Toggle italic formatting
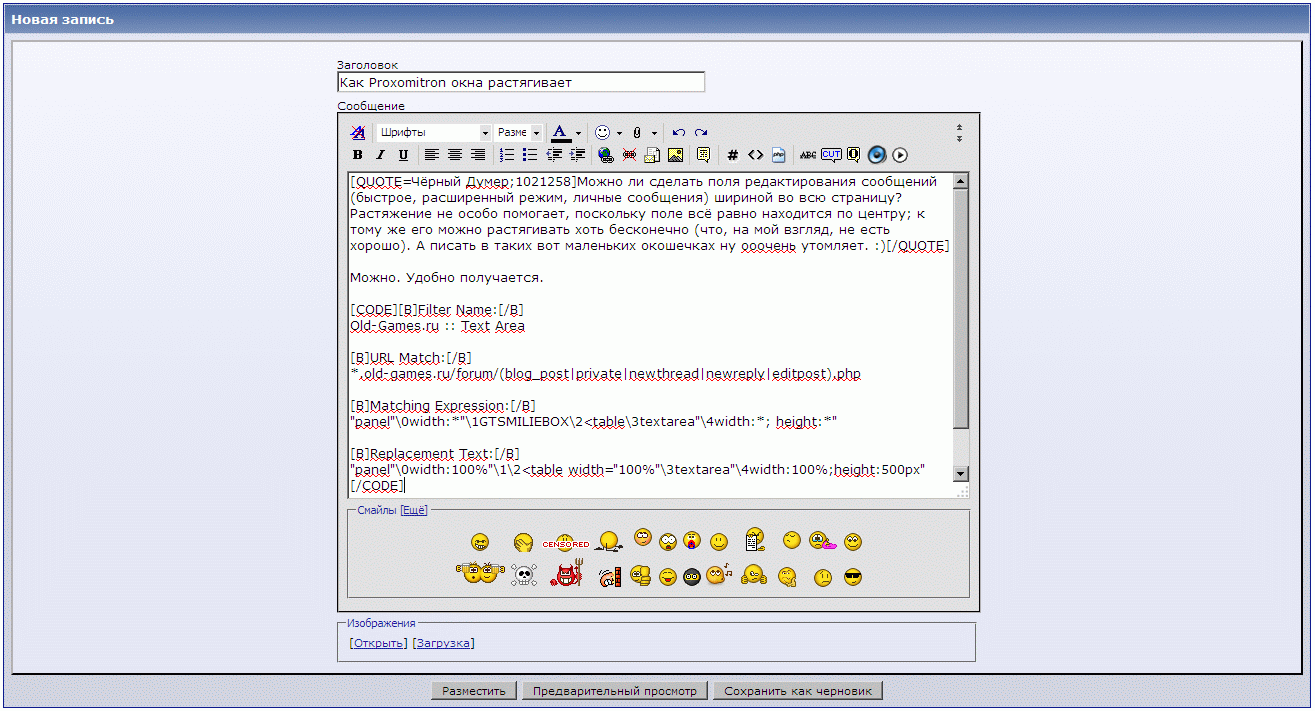Viewport: 1315px width, 711px height. 380,155
